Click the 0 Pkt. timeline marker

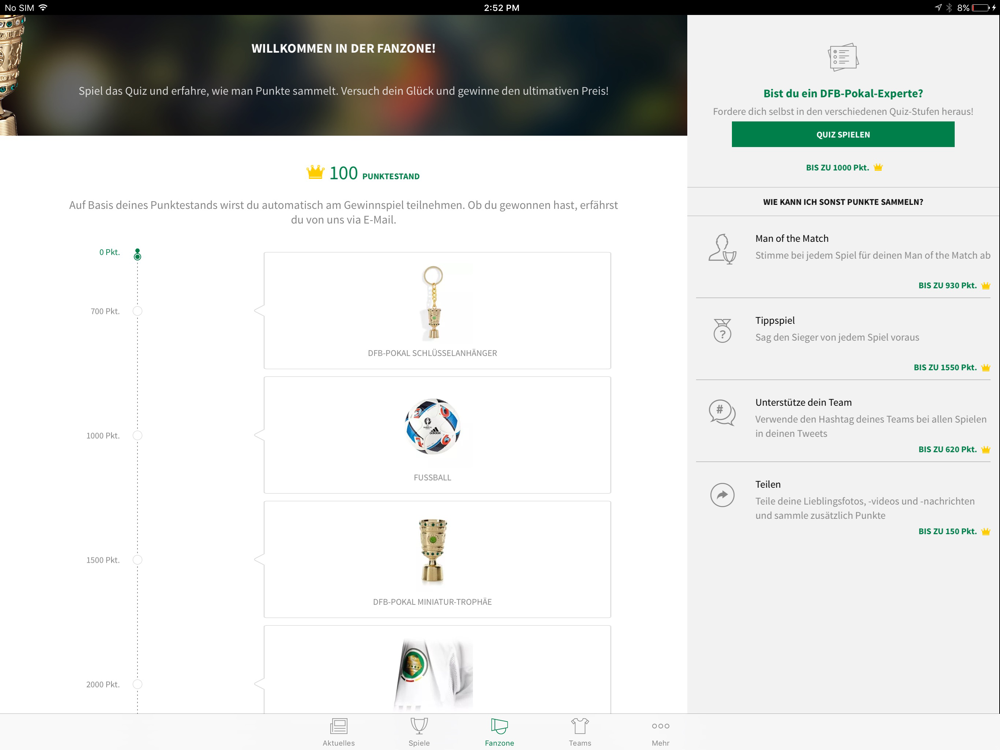click(137, 254)
